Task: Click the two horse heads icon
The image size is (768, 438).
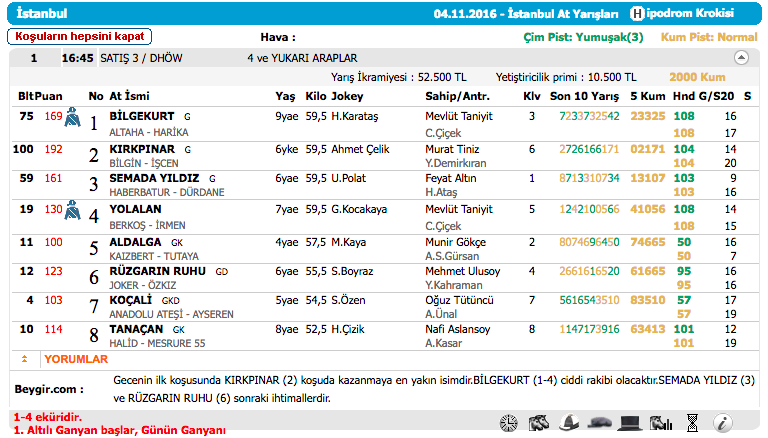Action: point(539,422)
